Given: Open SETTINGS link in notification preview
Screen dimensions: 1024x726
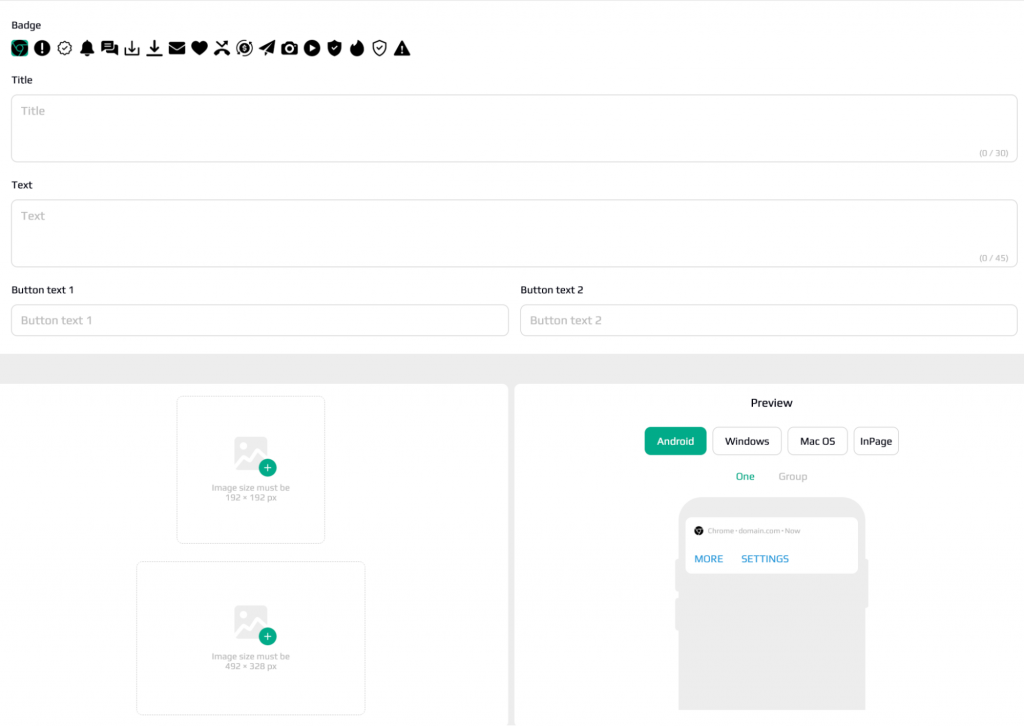Looking at the screenshot, I should point(765,559).
